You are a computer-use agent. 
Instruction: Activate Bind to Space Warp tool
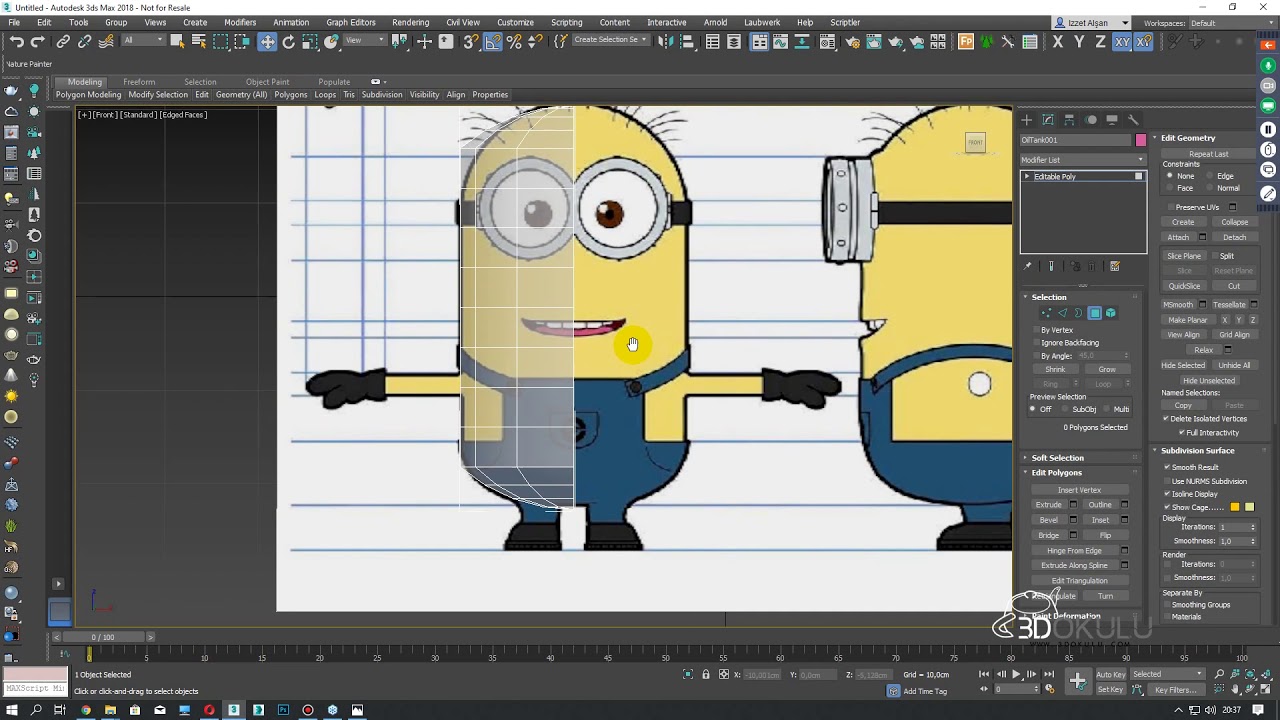(x=106, y=41)
